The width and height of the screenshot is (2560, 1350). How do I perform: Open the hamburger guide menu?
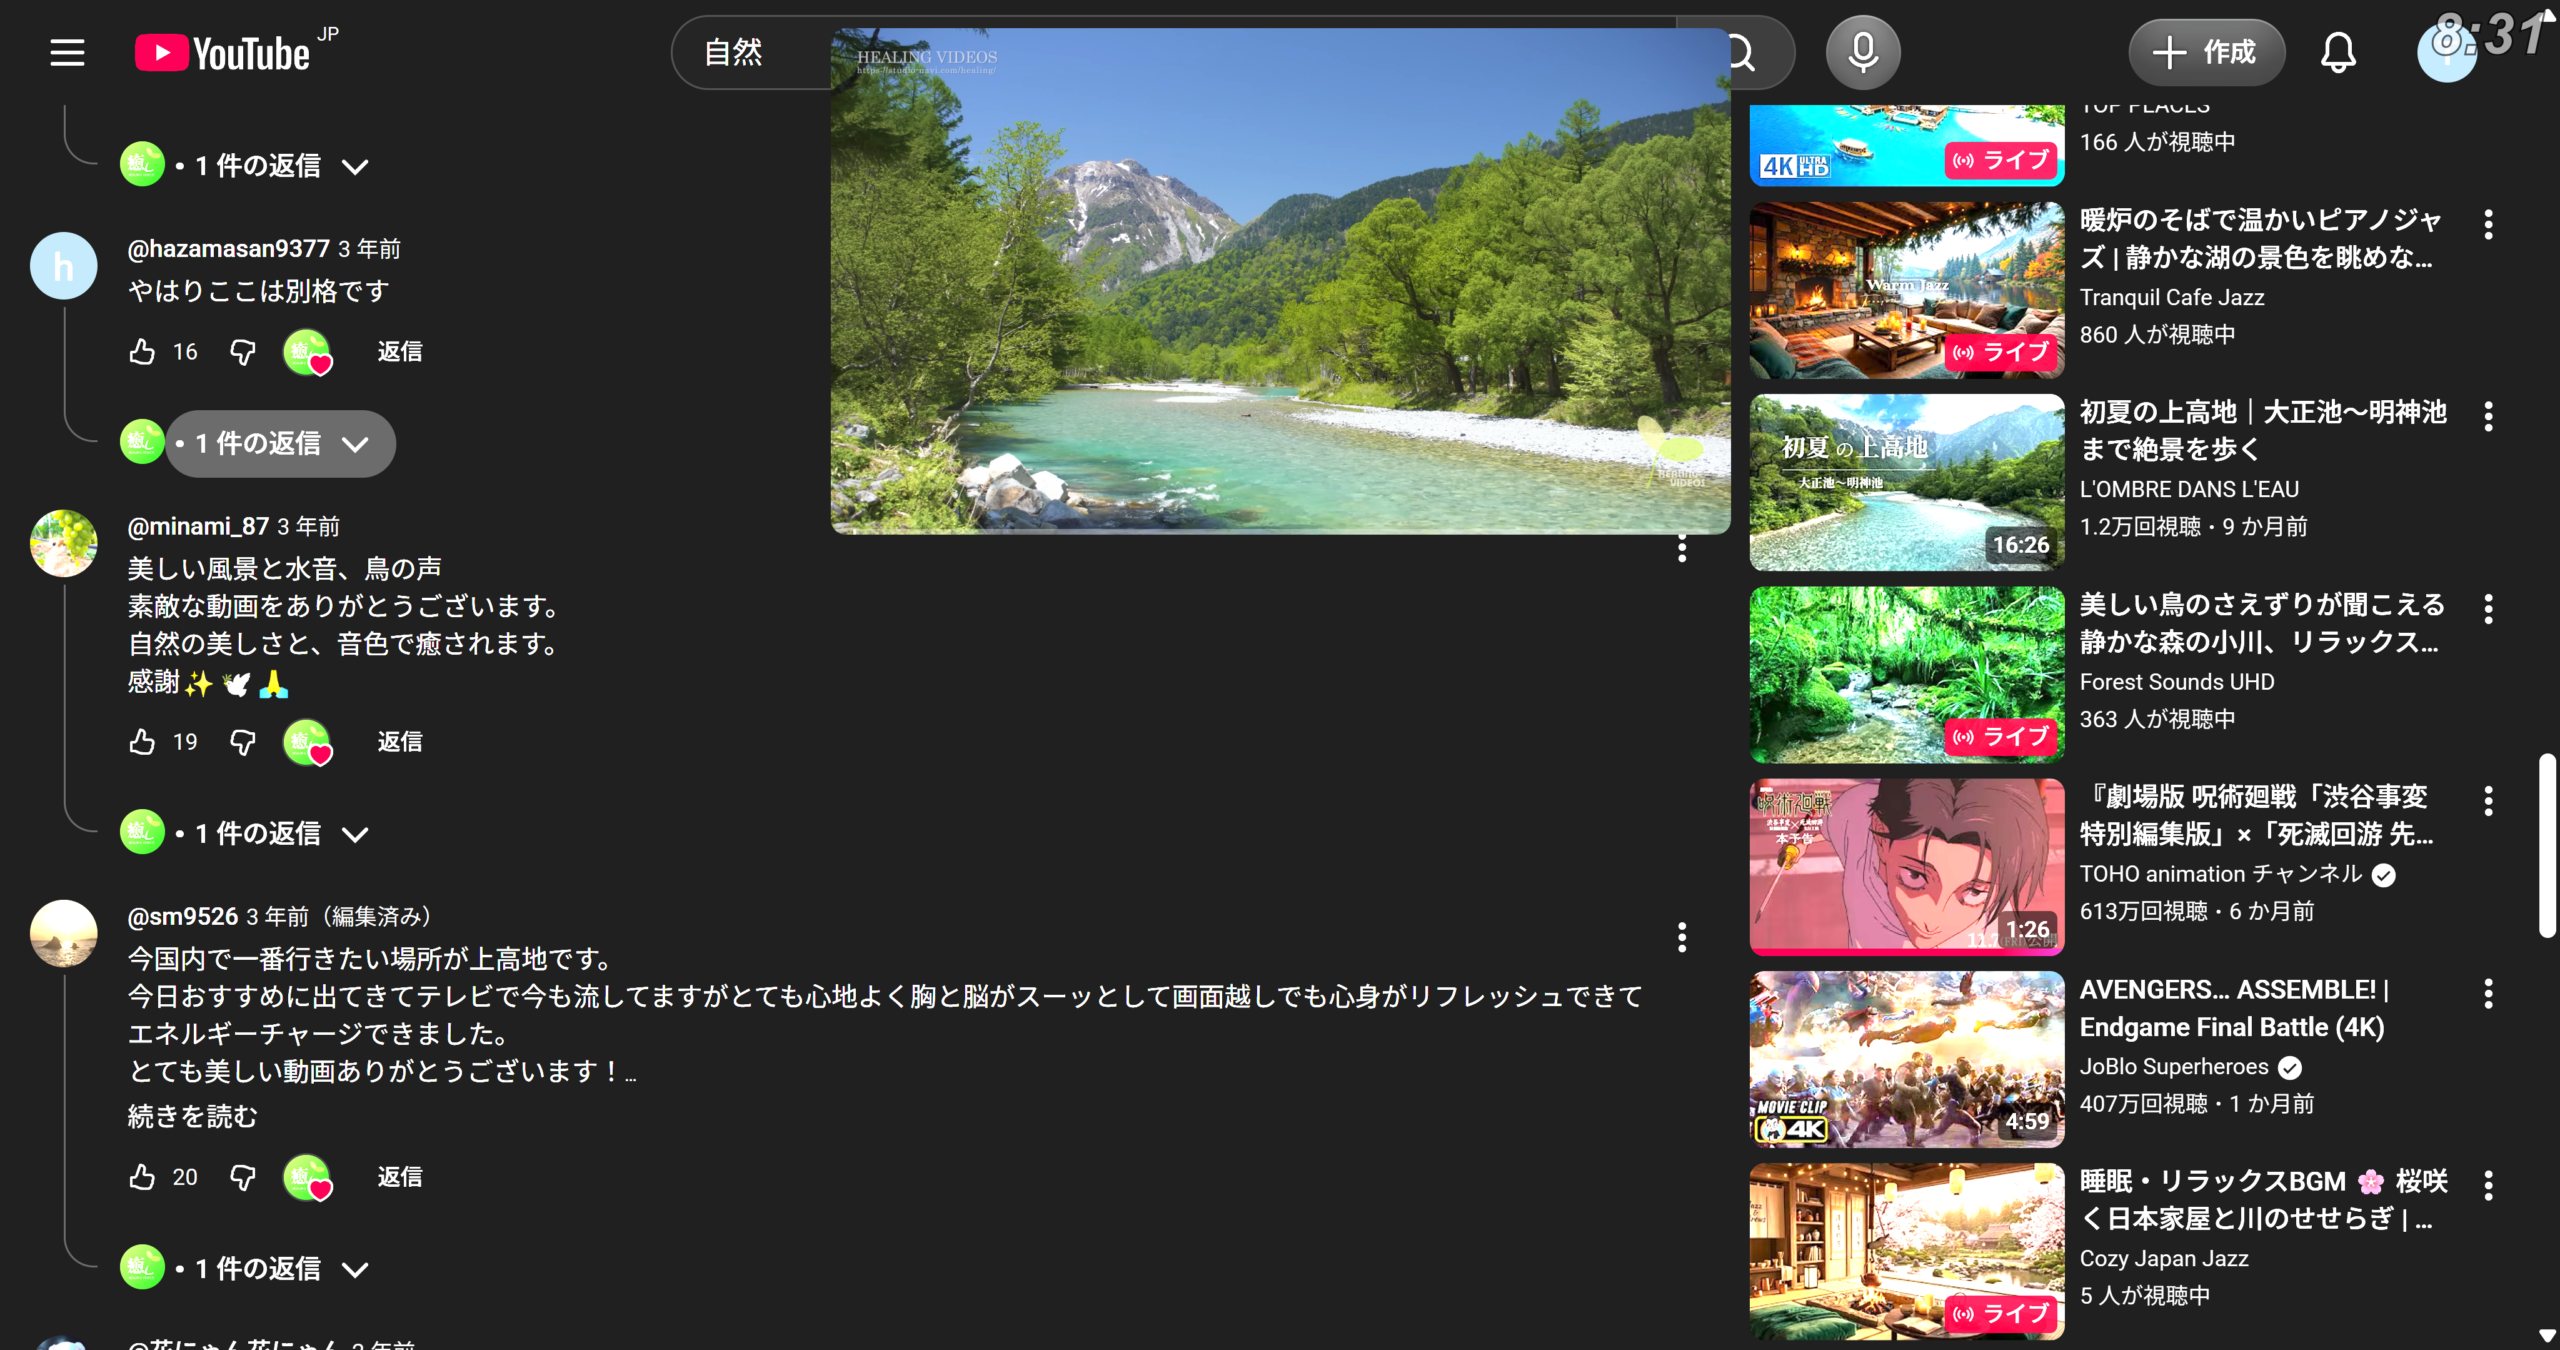tap(67, 52)
